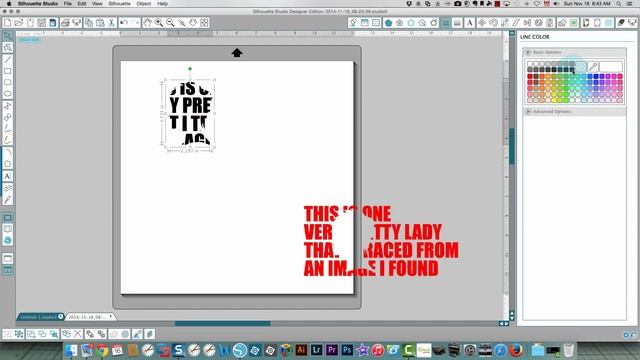
Task: Click the Delete X icon in the bottom toolbar
Action: [77, 334]
